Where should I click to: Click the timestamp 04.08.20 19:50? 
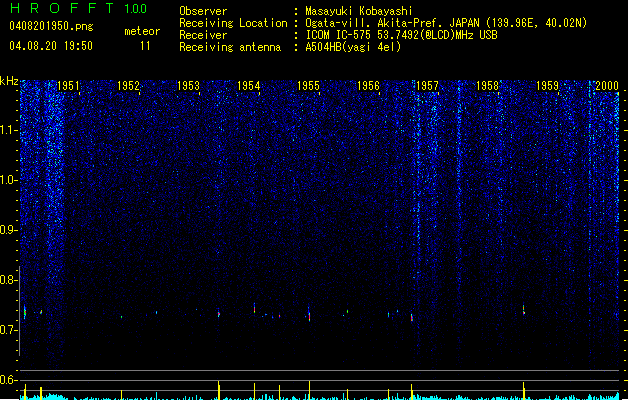click(51, 46)
